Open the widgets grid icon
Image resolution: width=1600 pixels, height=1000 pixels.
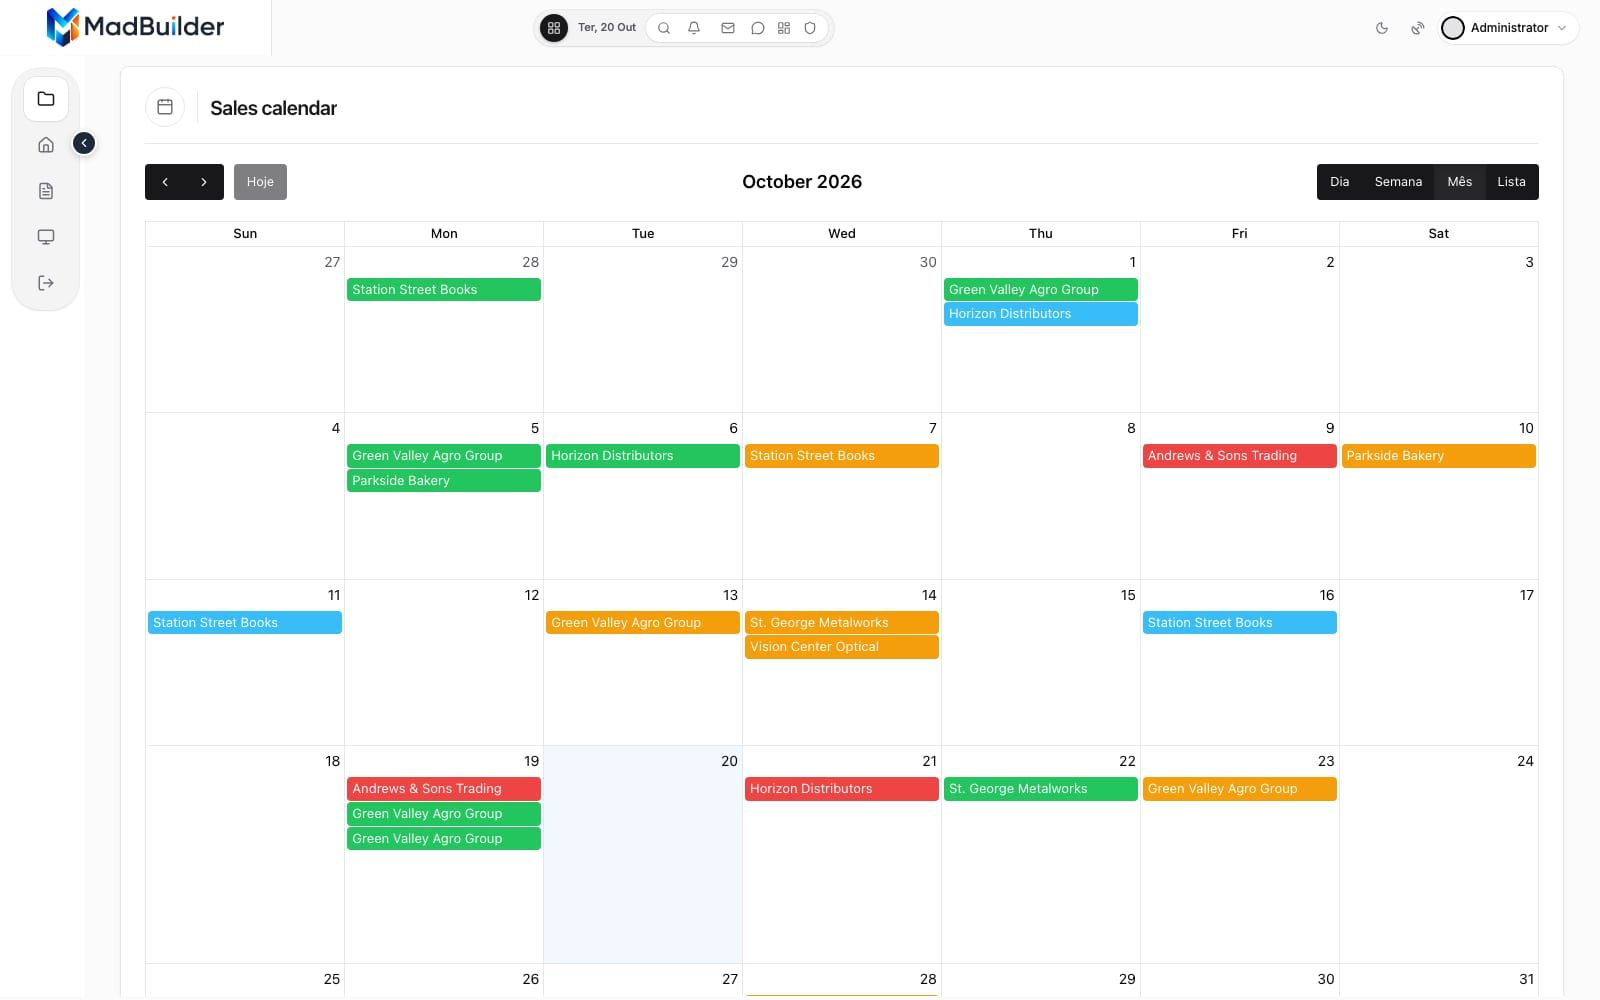(x=784, y=28)
